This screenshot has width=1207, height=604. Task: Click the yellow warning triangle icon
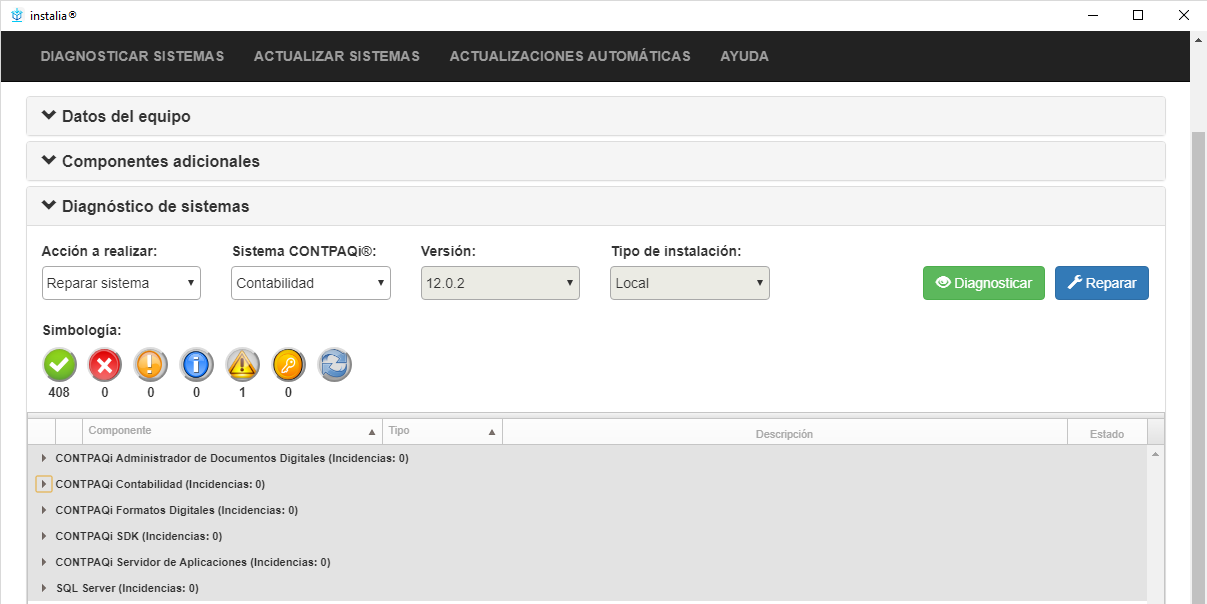click(x=243, y=365)
